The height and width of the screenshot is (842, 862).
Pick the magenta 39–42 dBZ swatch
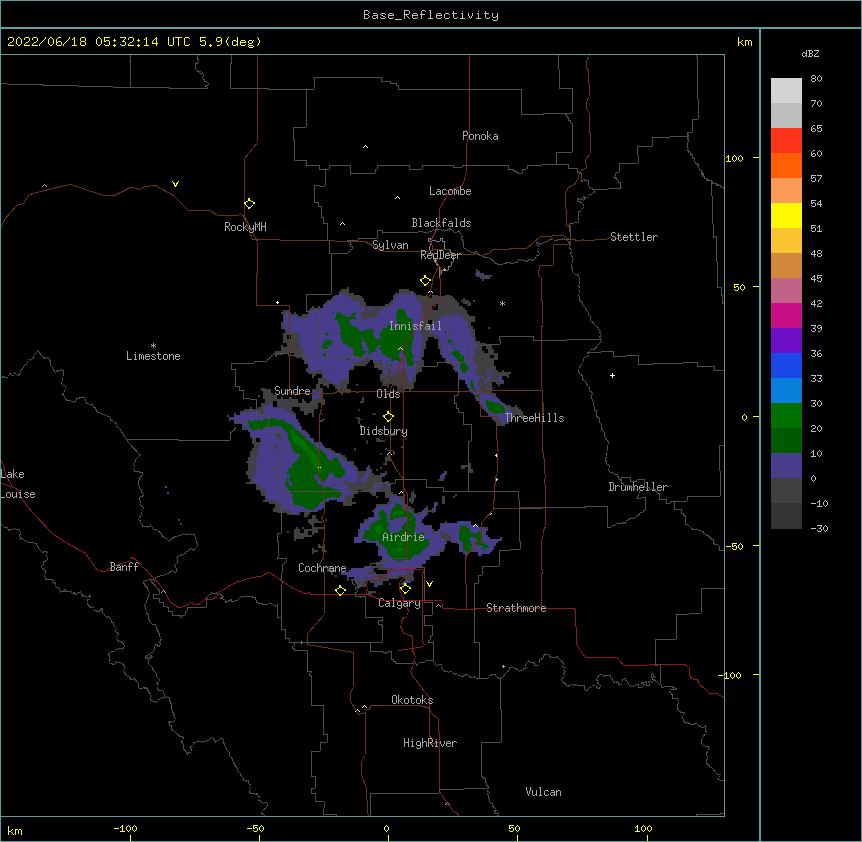click(786, 315)
